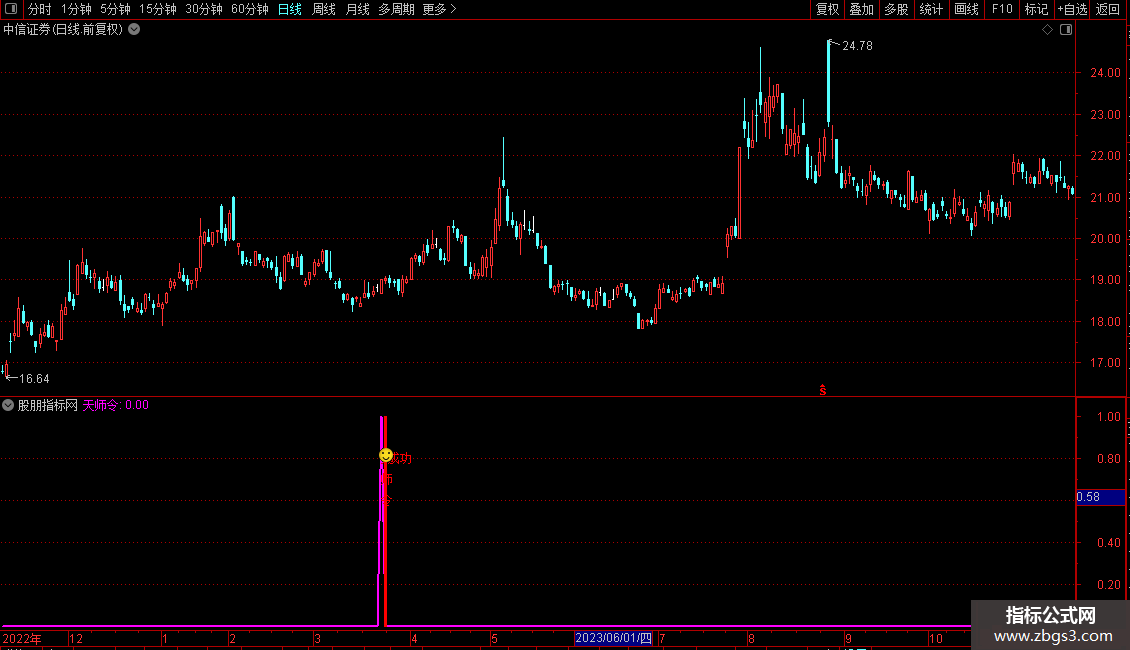Open 多股 multi-stock view

896,9
